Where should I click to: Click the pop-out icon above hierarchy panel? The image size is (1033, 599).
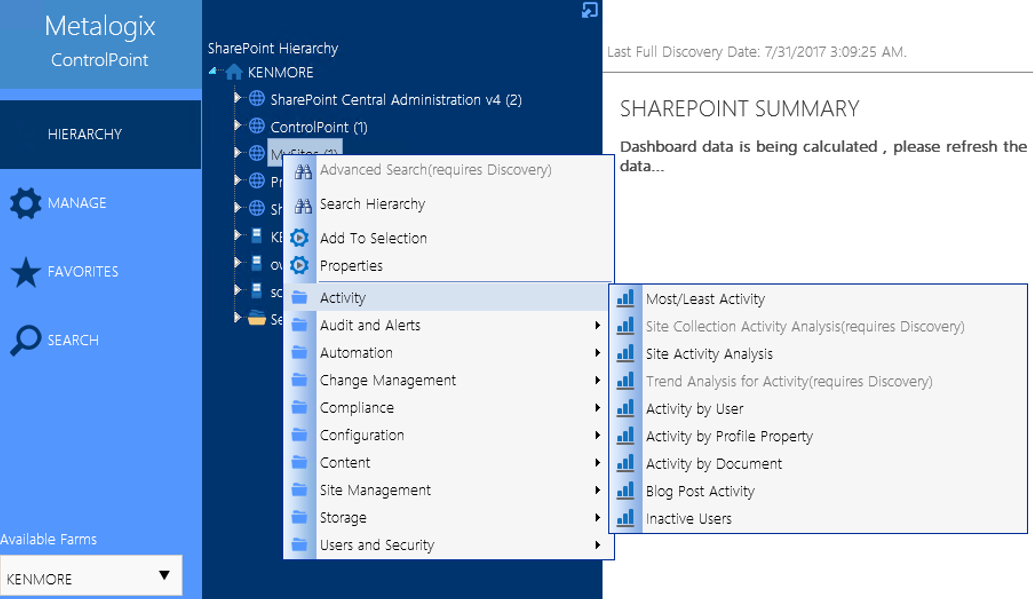[590, 9]
